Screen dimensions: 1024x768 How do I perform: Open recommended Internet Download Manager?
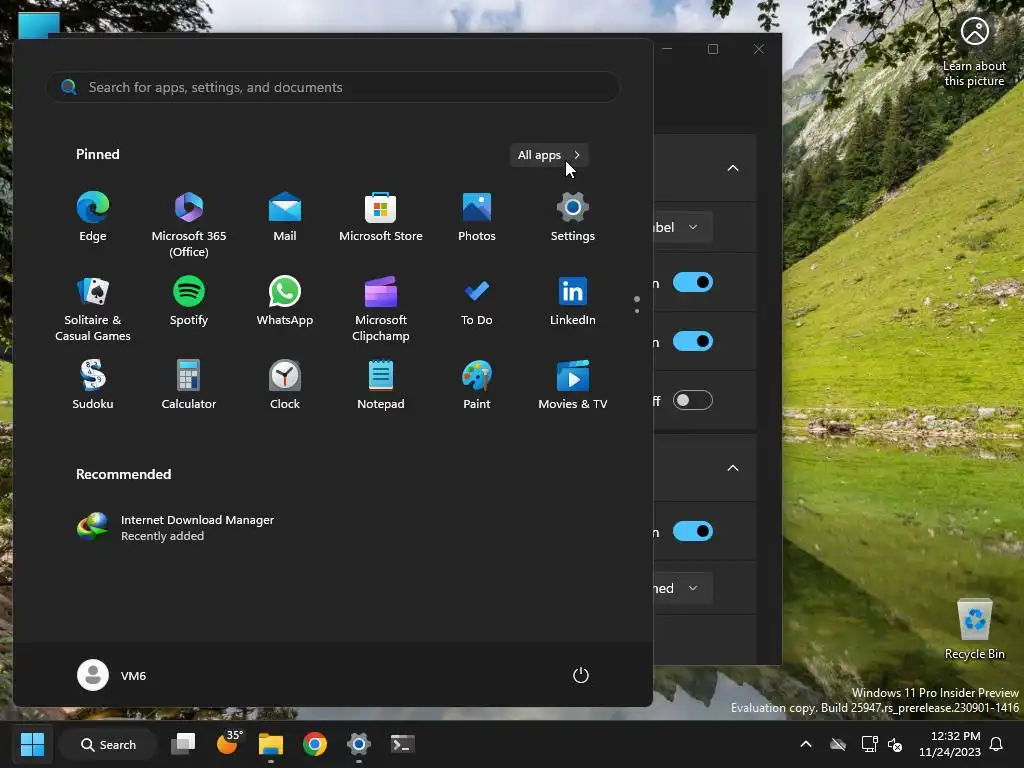coord(175,528)
